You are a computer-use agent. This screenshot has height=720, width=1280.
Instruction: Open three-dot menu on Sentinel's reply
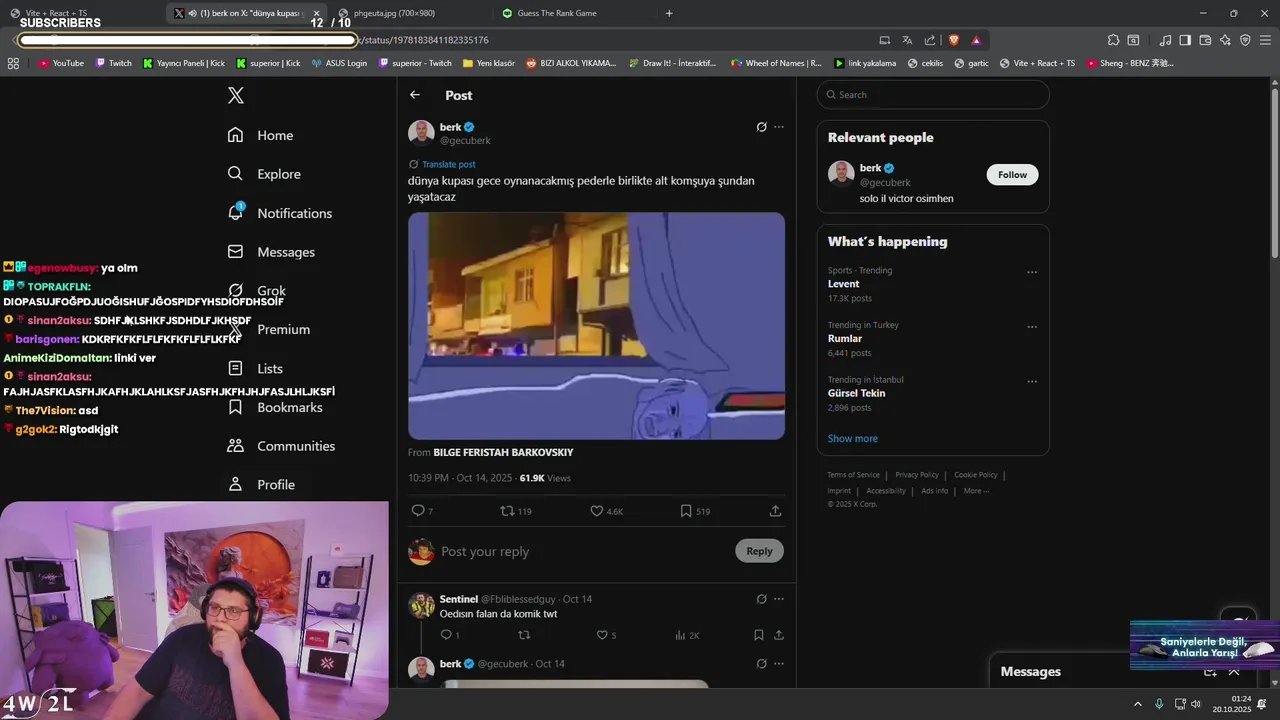pos(779,599)
